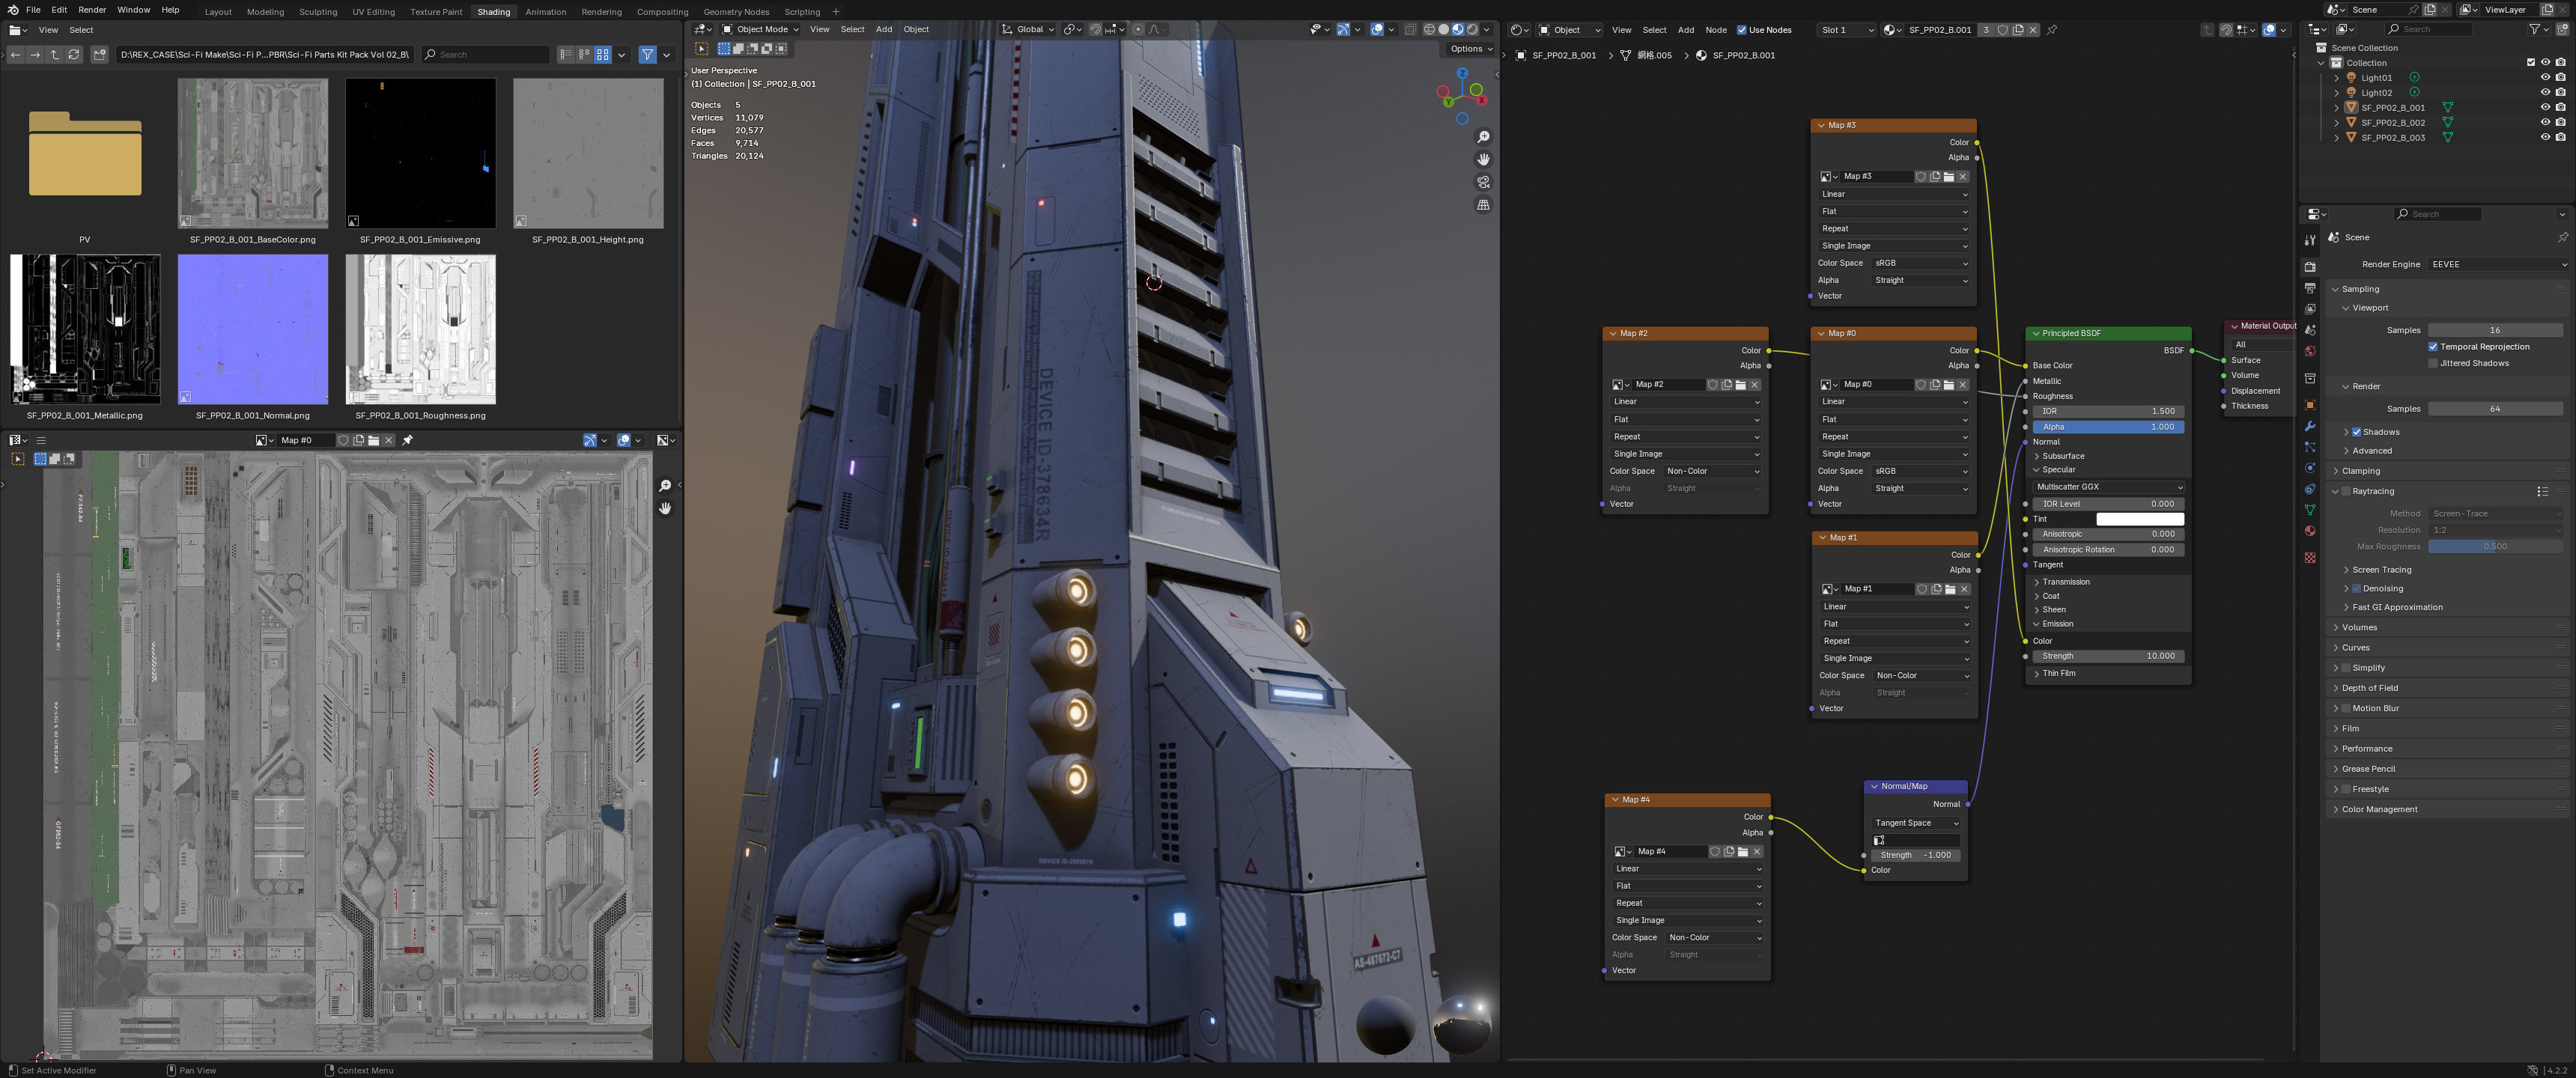Switch to orthographic grid view icon
The height and width of the screenshot is (1078, 2576).
pyautogui.click(x=1483, y=205)
